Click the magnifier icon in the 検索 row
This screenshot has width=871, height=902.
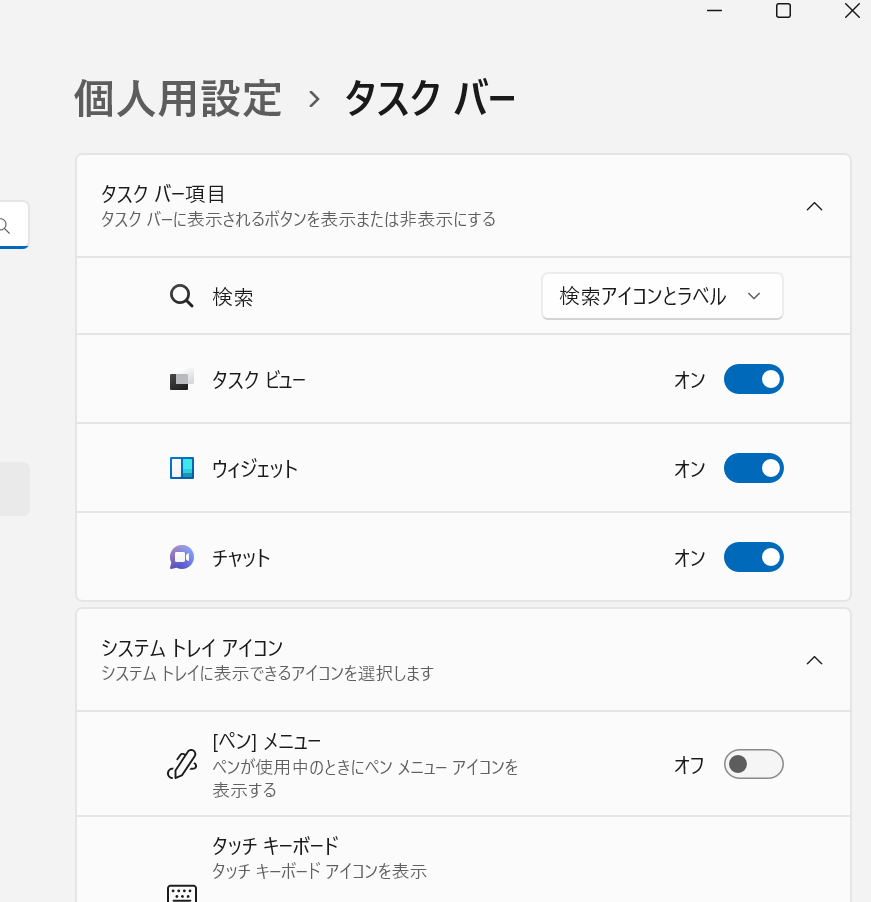(181, 297)
